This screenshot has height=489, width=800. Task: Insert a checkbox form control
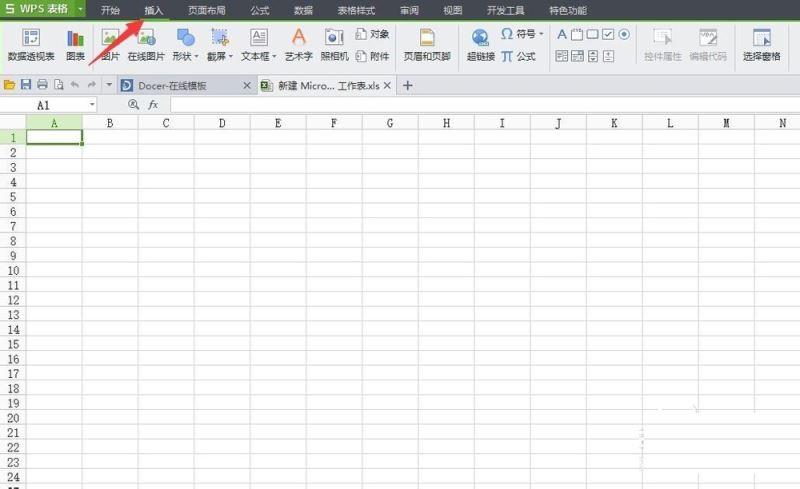pos(608,34)
